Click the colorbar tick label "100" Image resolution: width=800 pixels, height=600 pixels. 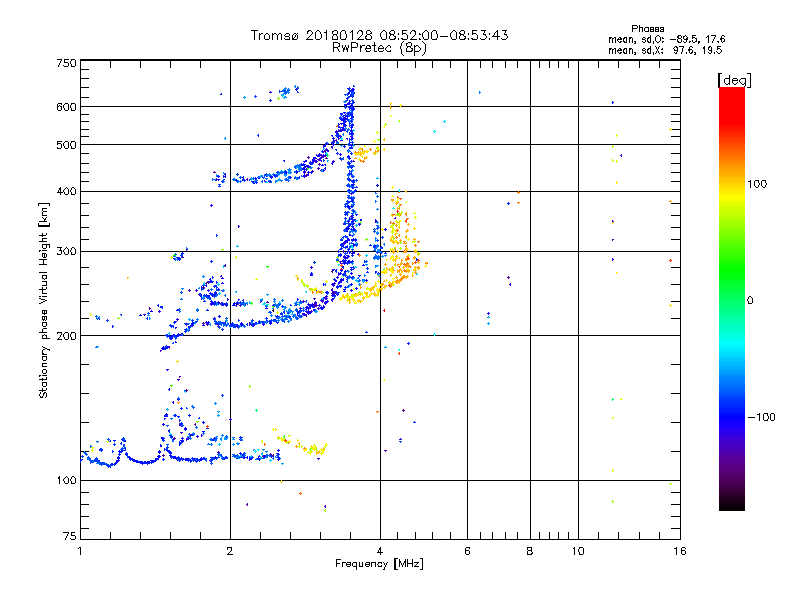coord(757,184)
